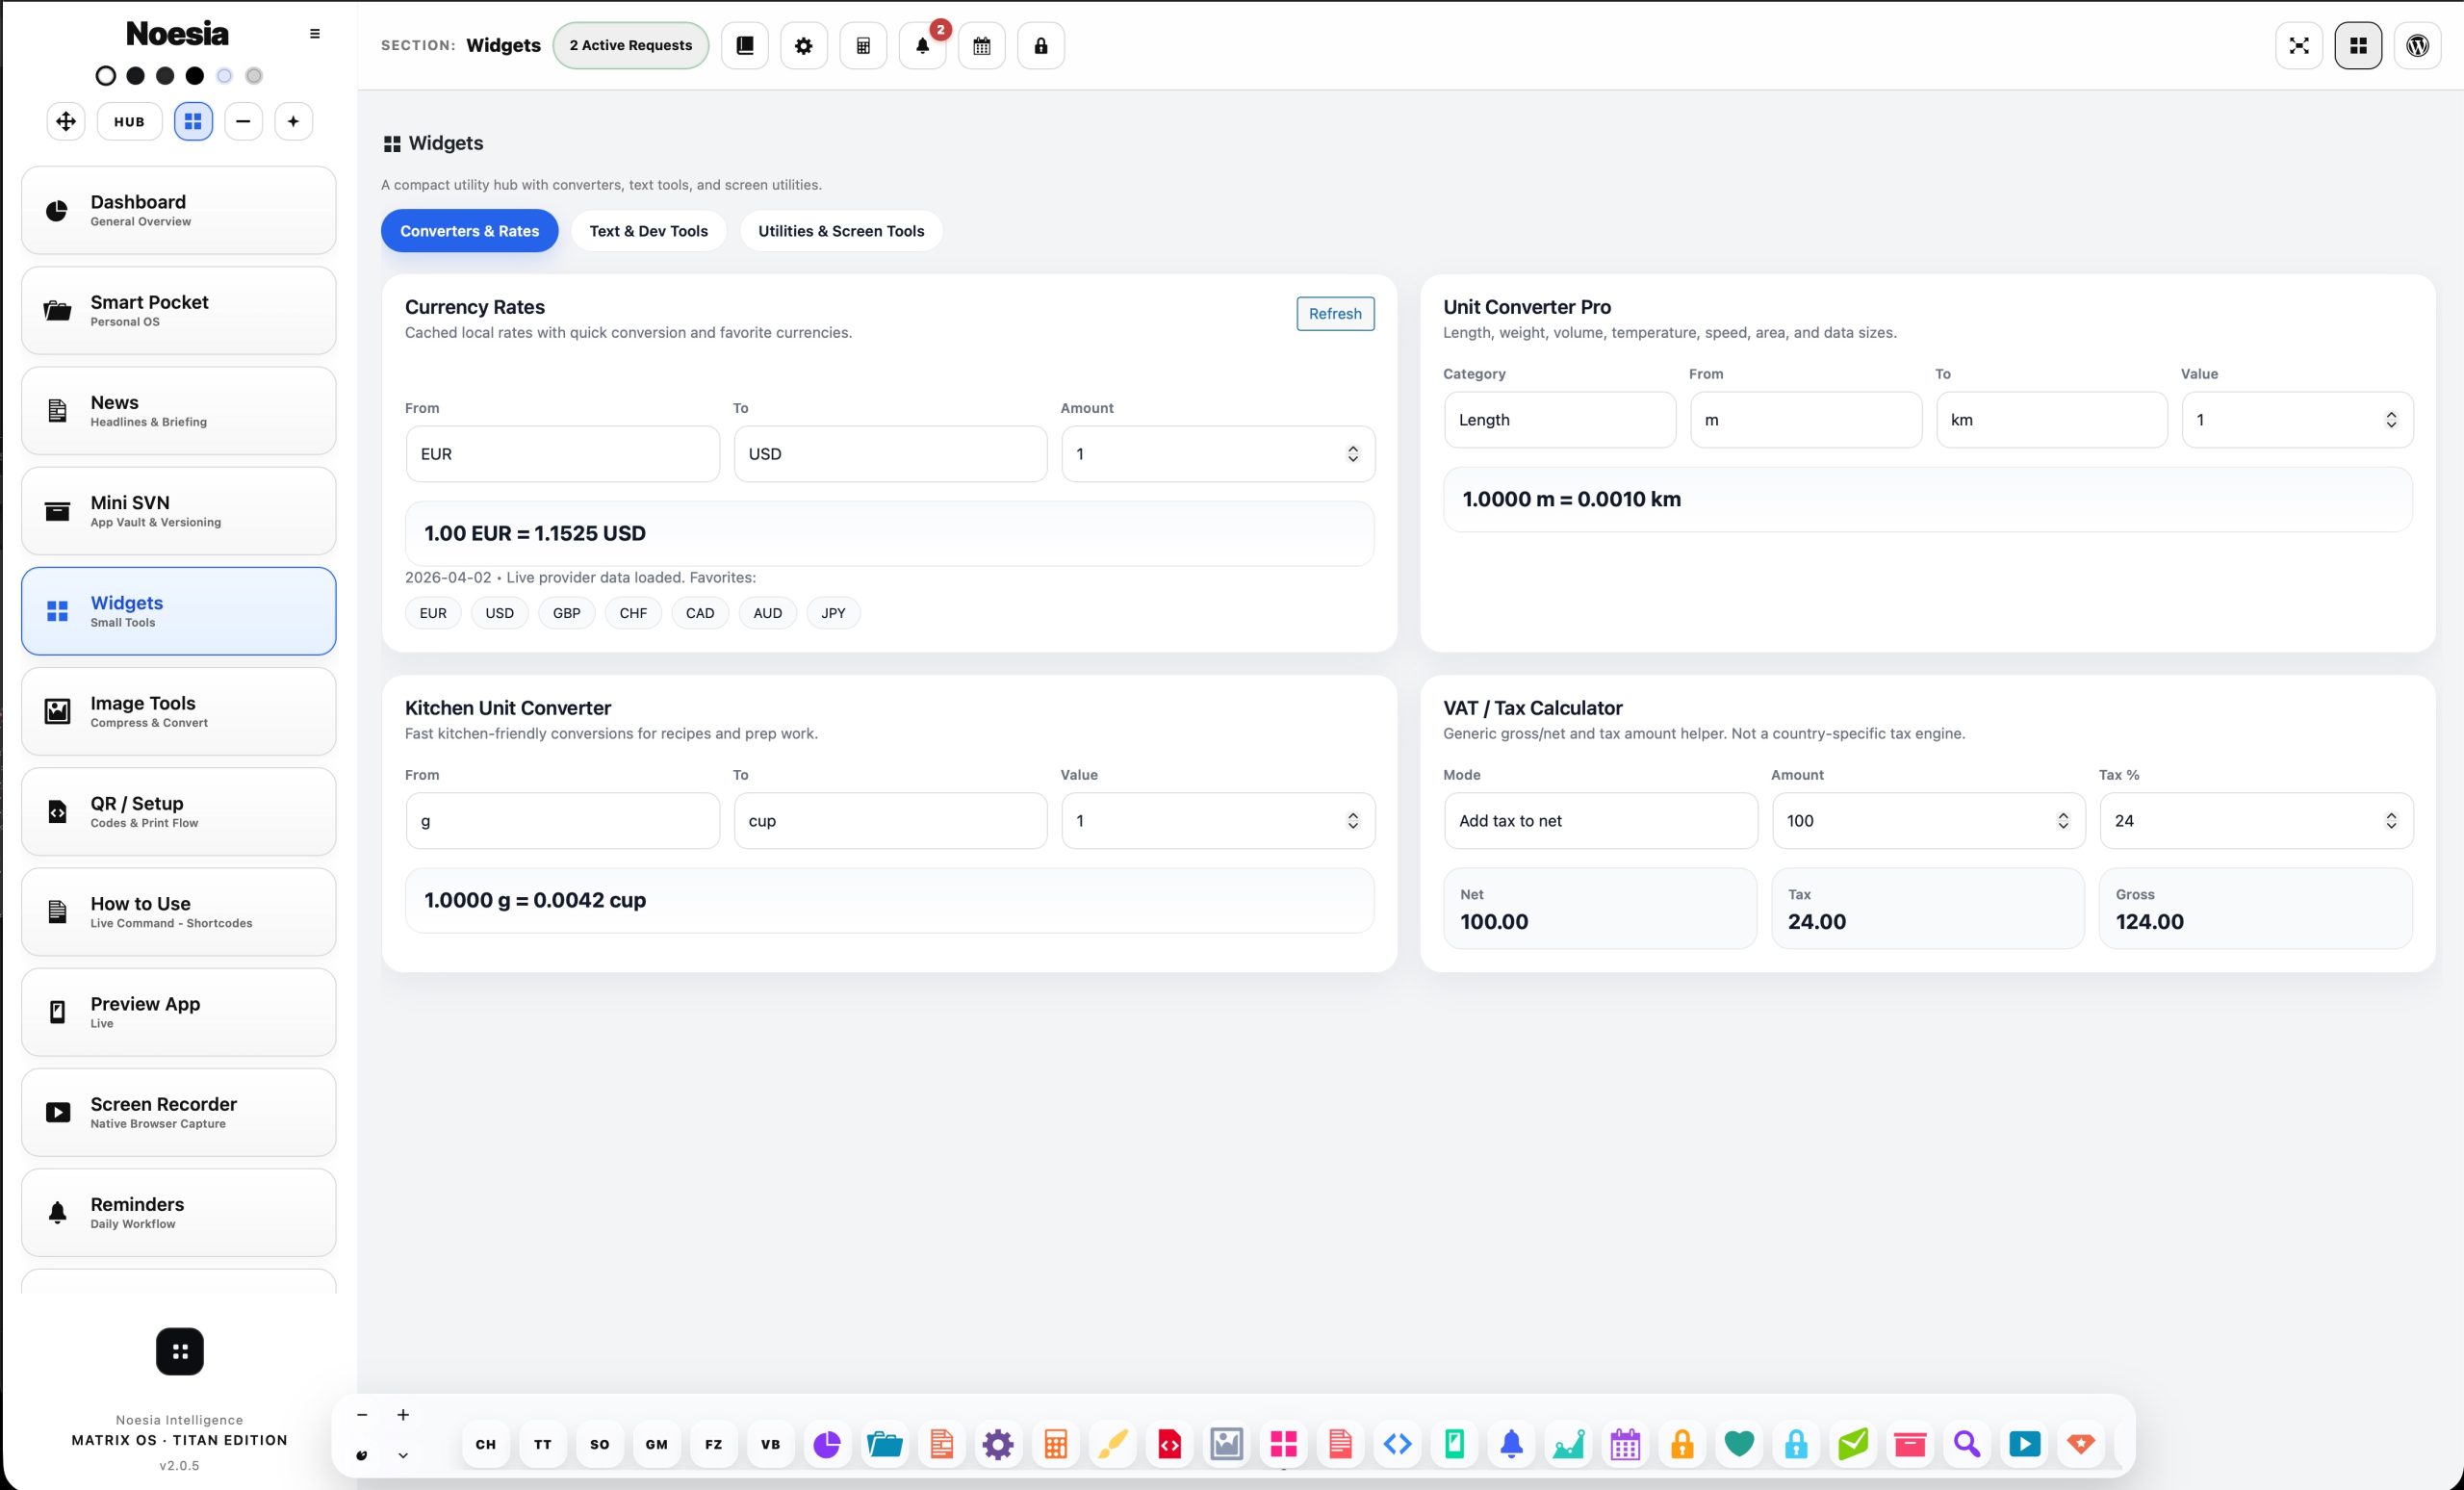Viewport: 2464px width, 1490px height.
Task: Toggle the grid view button in sidebar controls
Action: coord(193,121)
